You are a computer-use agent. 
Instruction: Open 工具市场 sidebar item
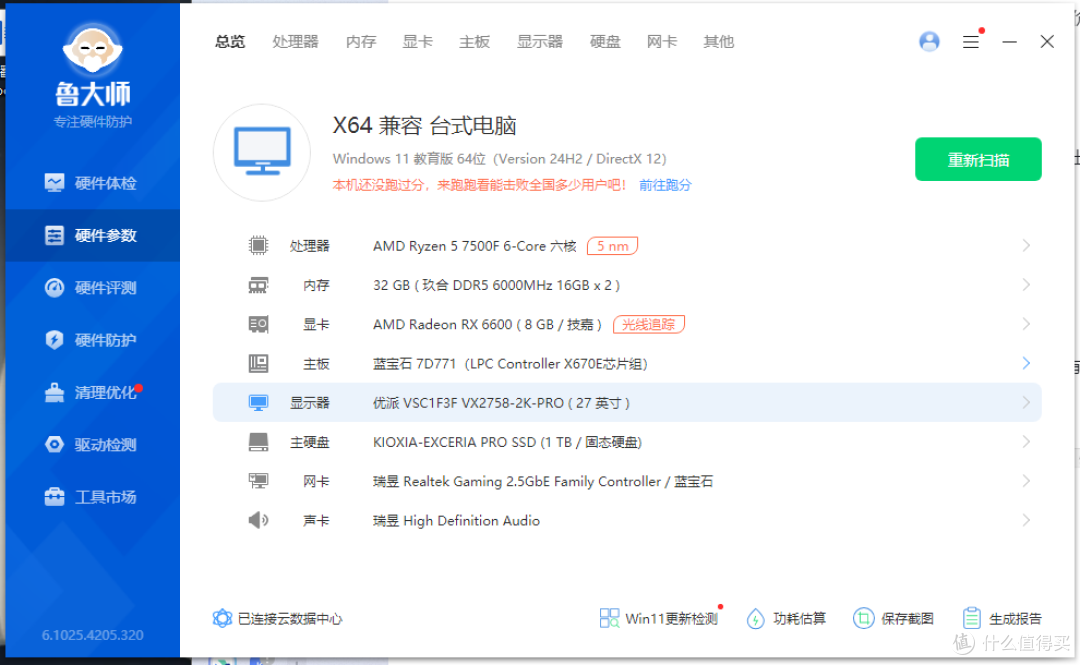(x=92, y=497)
